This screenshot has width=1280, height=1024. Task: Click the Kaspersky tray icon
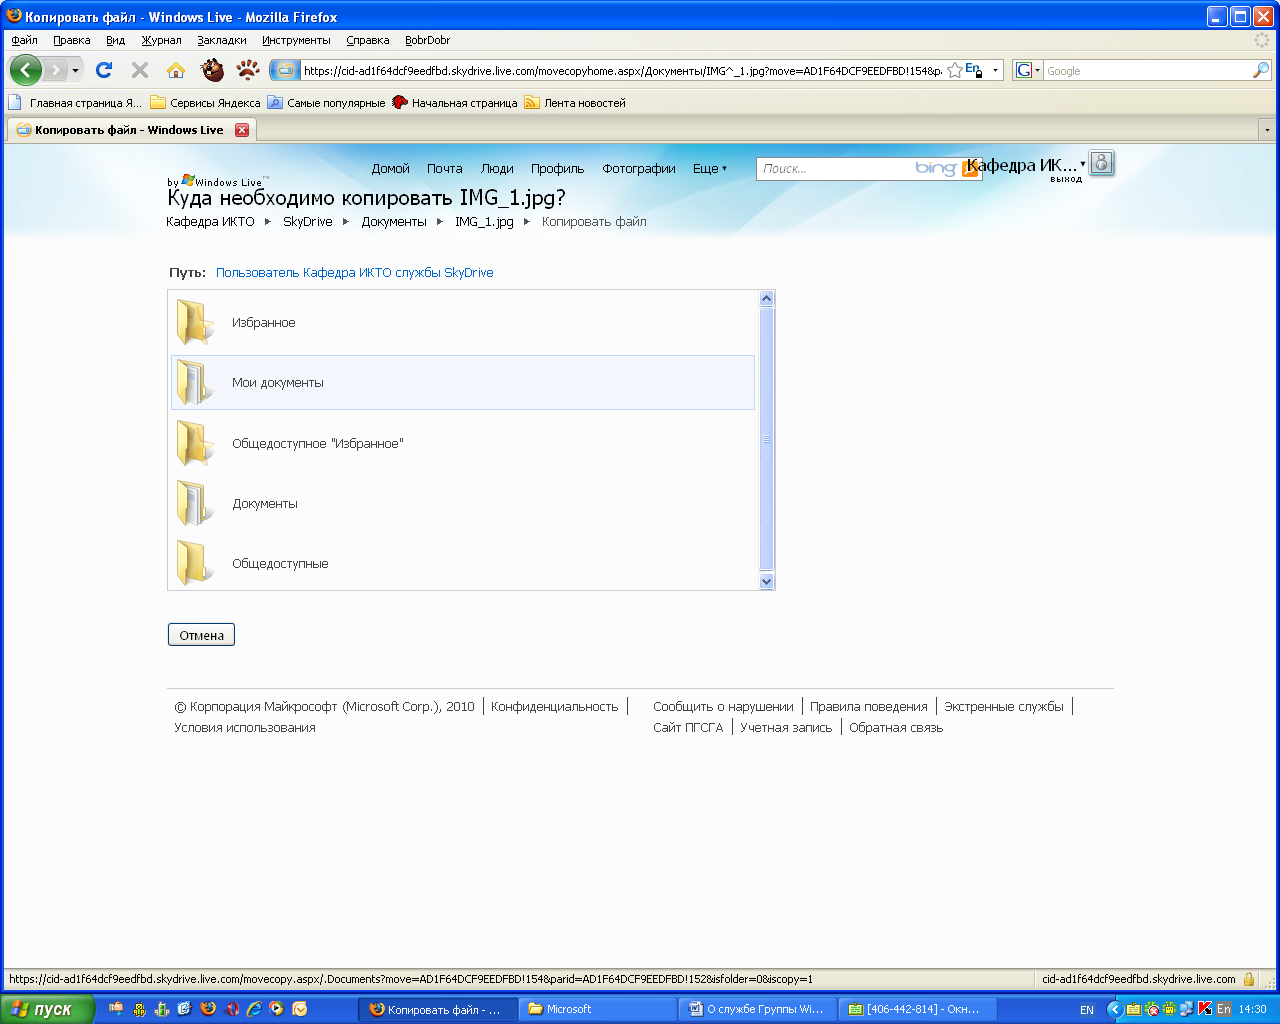coord(1205,1009)
